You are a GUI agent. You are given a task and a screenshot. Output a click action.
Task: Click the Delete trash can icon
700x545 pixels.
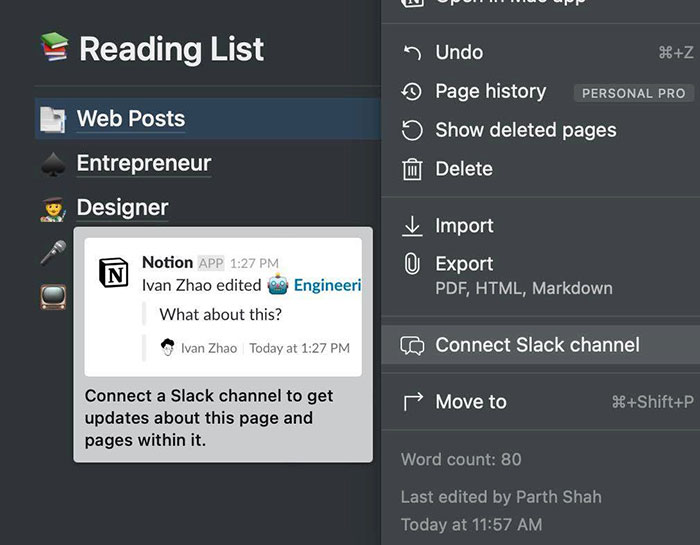pos(412,169)
